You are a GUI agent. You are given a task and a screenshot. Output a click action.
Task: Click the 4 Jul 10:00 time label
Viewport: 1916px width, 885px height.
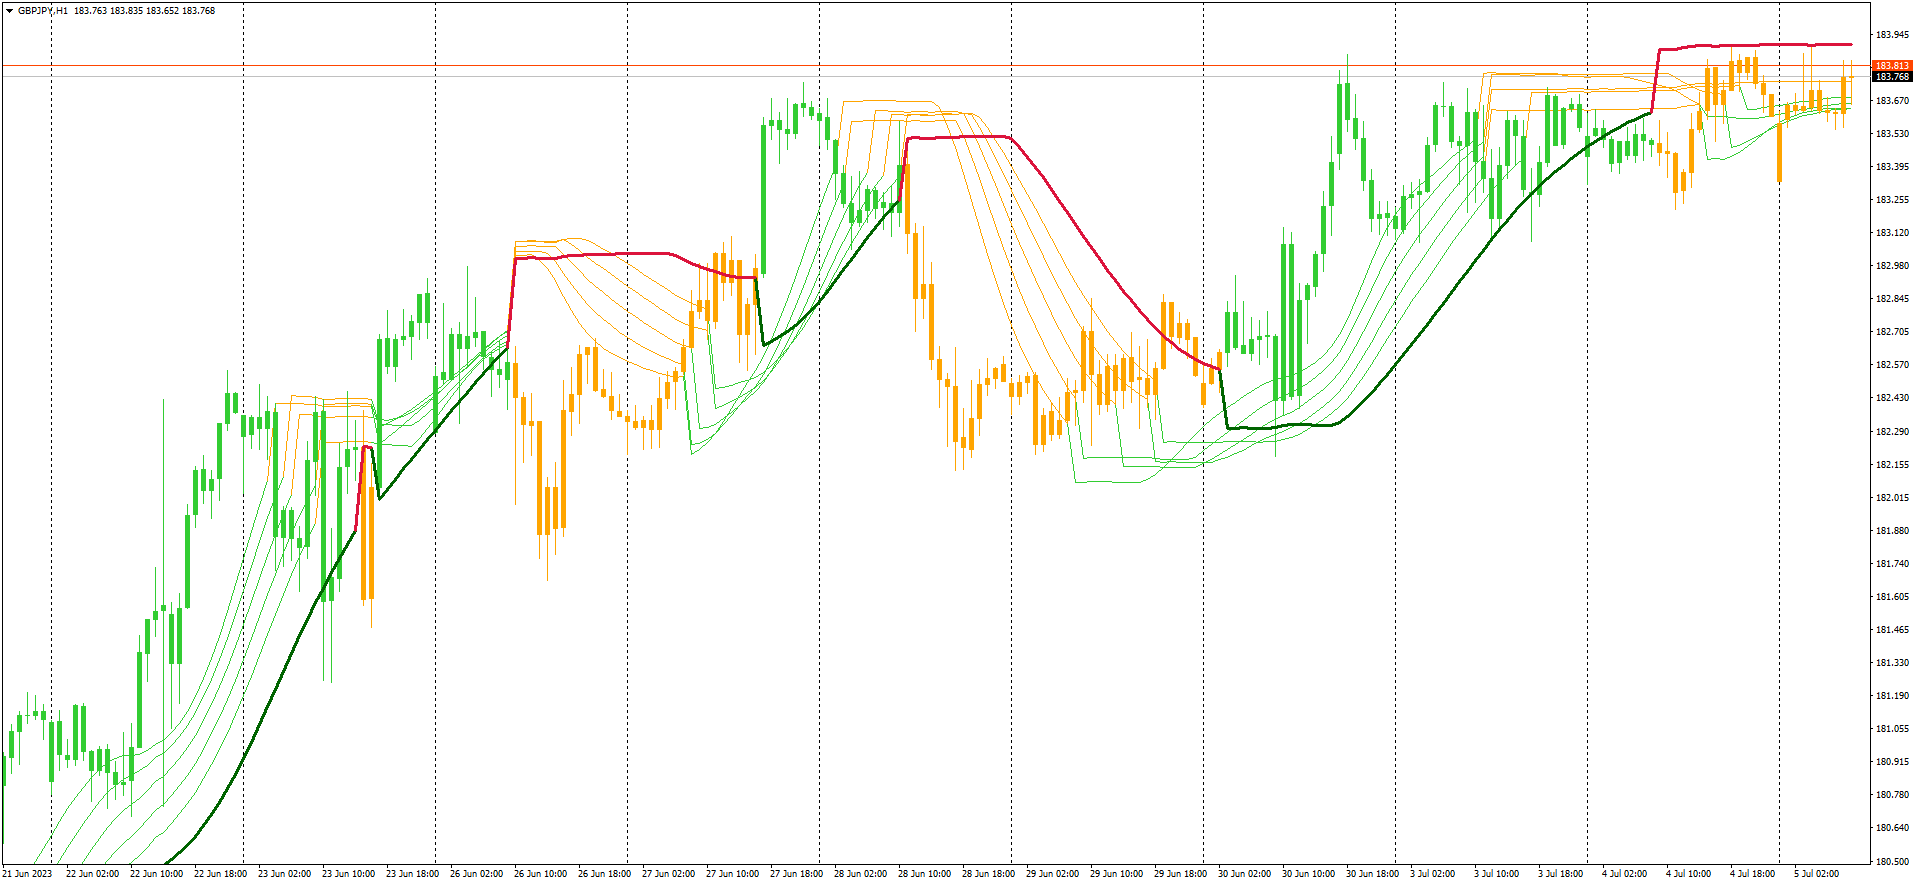pyautogui.click(x=1688, y=874)
